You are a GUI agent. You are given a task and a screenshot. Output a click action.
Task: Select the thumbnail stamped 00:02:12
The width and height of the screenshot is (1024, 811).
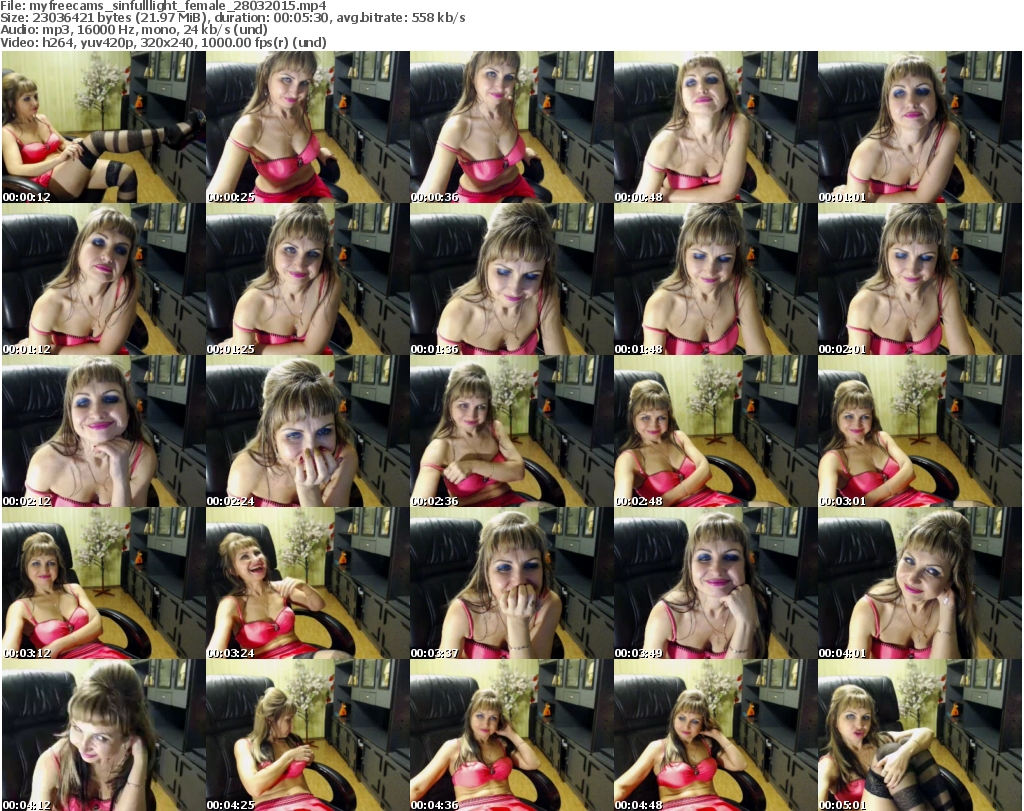coord(104,432)
